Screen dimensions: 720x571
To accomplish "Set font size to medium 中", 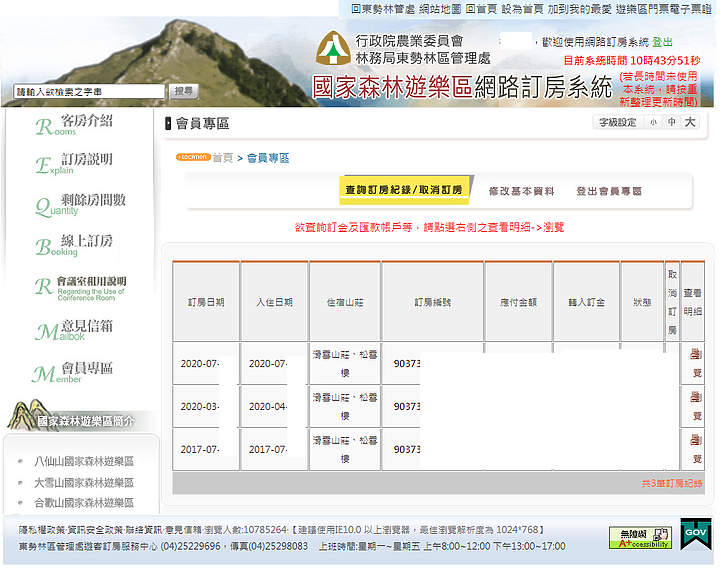I will [672, 122].
